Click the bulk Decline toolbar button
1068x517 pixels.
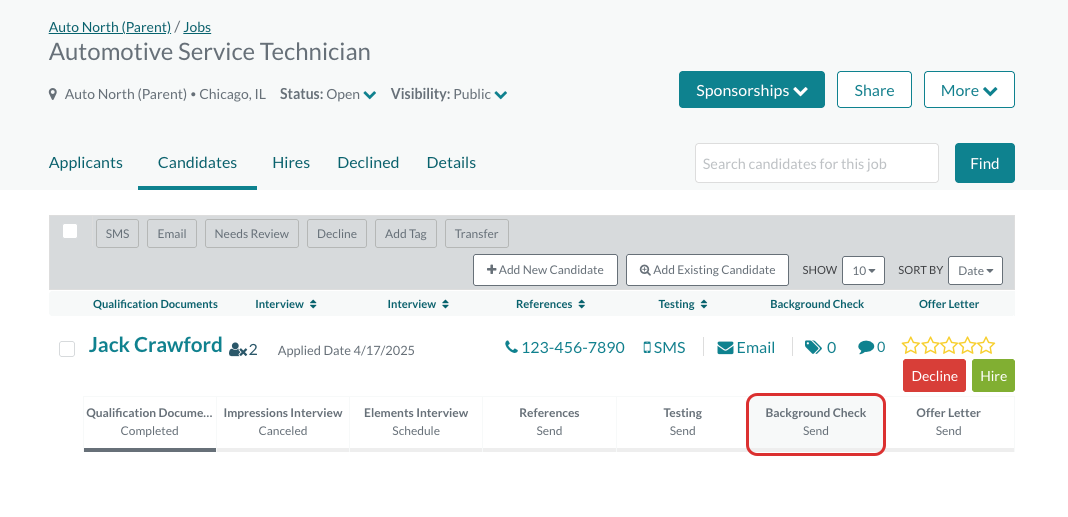(x=337, y=233)
